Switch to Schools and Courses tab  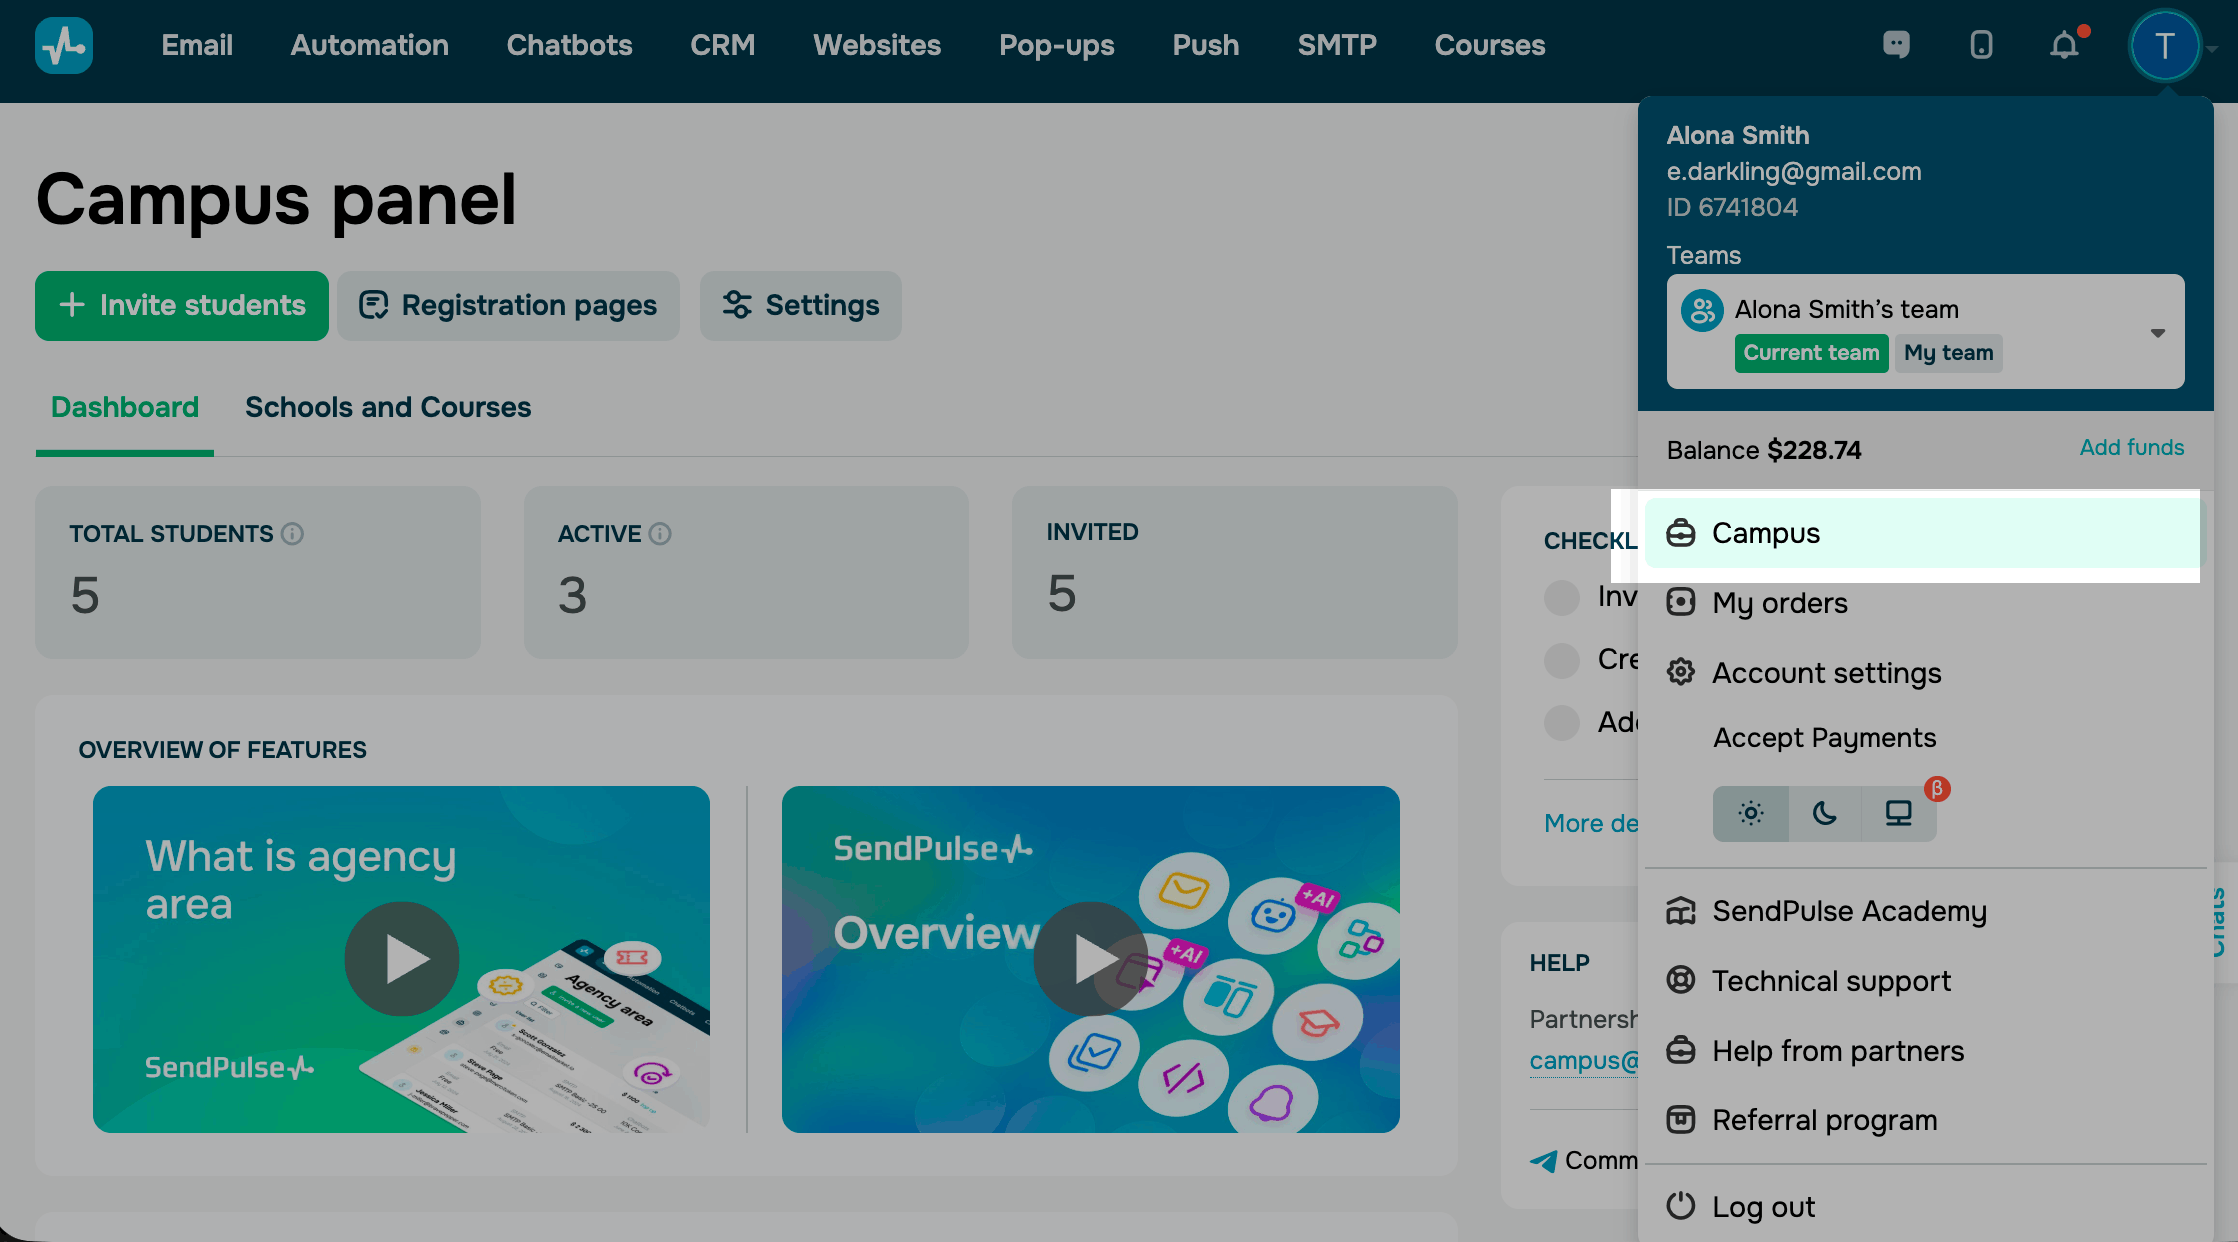[x=388, y=407]
